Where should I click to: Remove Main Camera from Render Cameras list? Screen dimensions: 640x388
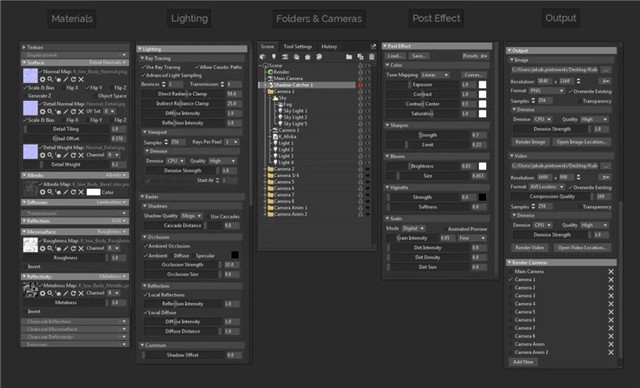tap(611, 271)
